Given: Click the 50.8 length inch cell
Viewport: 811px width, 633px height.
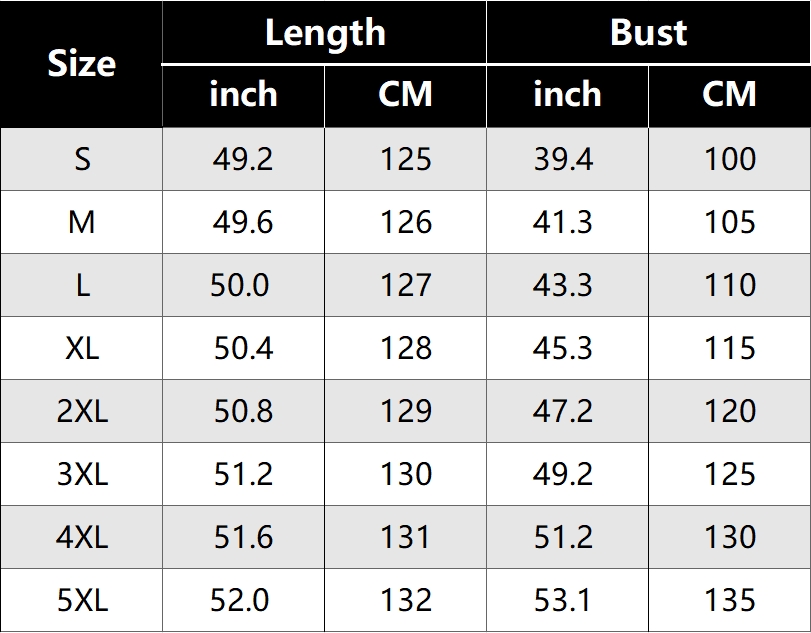Looking at the screenshot, I should click(243, 411).
